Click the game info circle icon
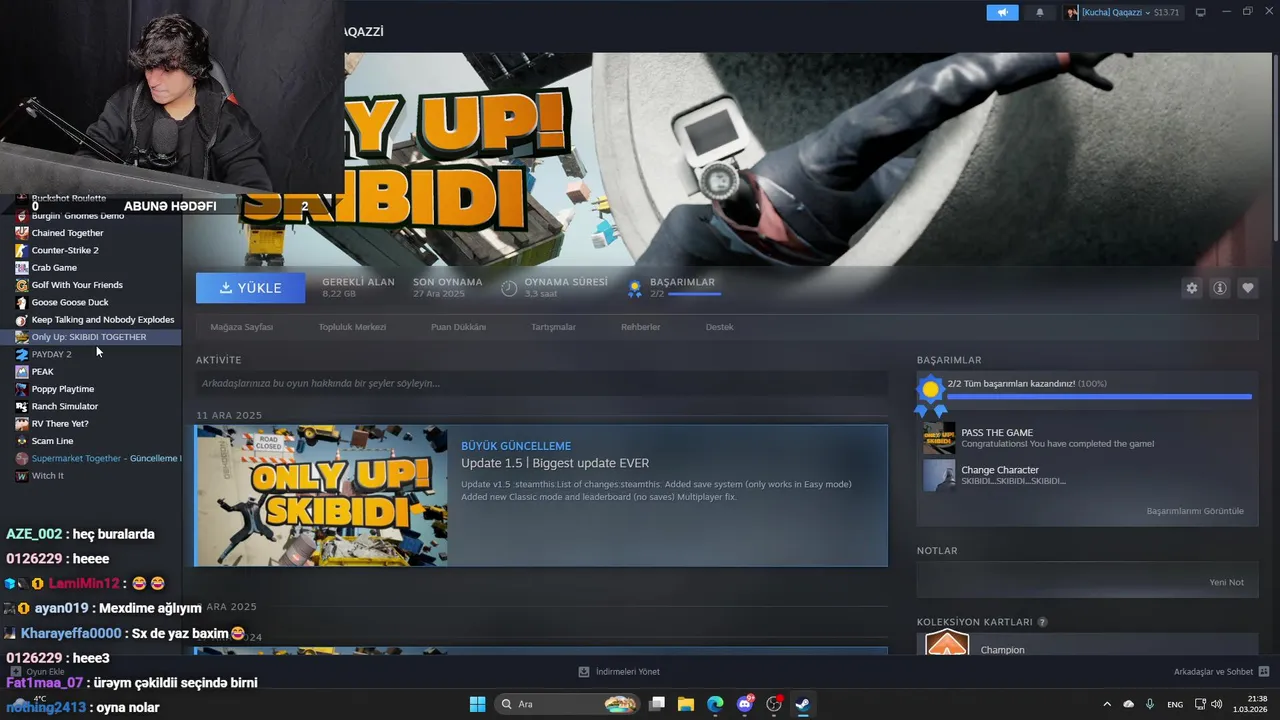Viewport: 1280px width, 720px height. click(1219, 288)
